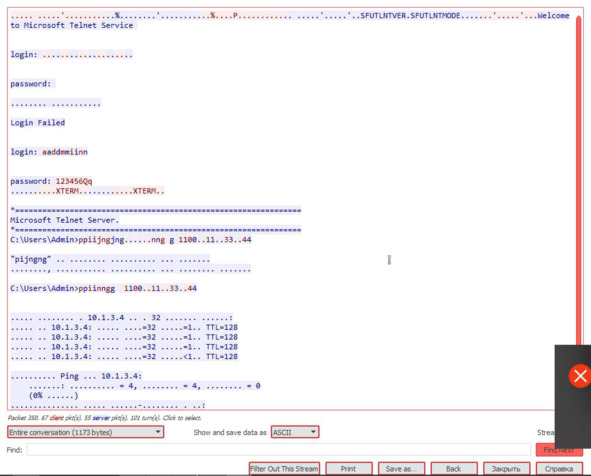Viewport: 591px width, 476px height.
Task: Click the Save as... button
Action: pyautogui.click(x=401, y=469)
